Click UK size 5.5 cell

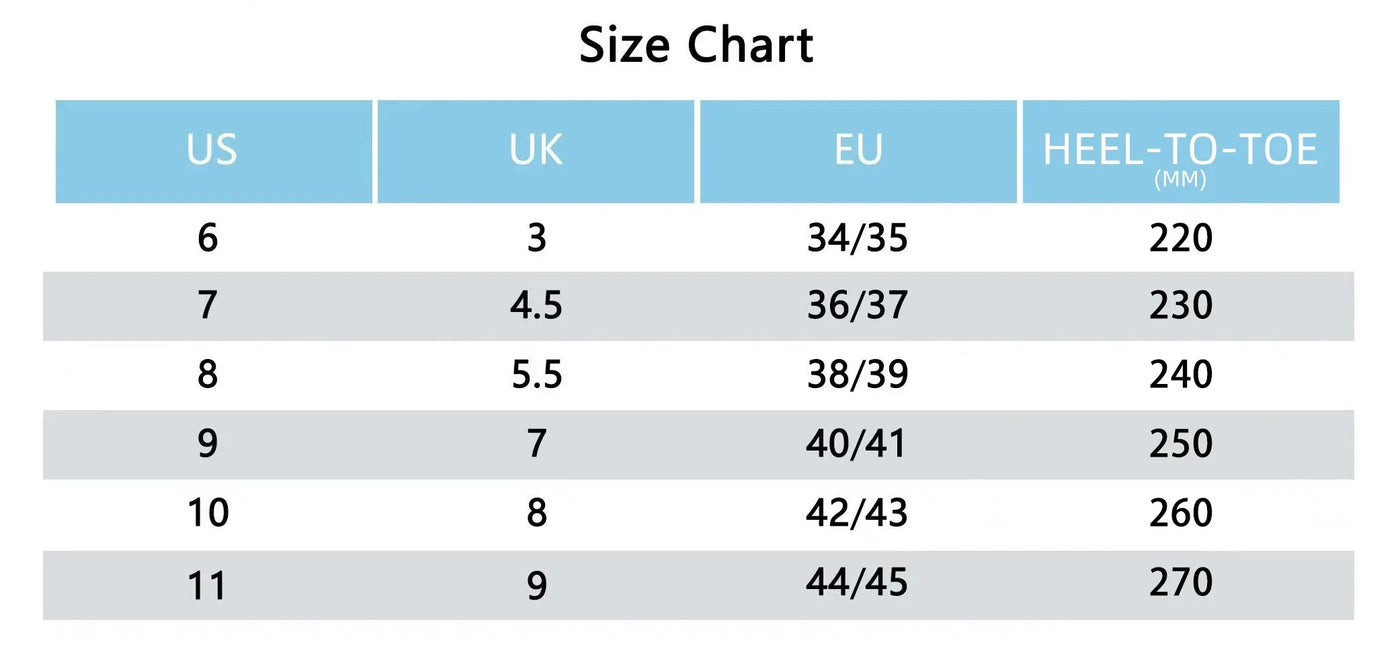pos(536,375)
